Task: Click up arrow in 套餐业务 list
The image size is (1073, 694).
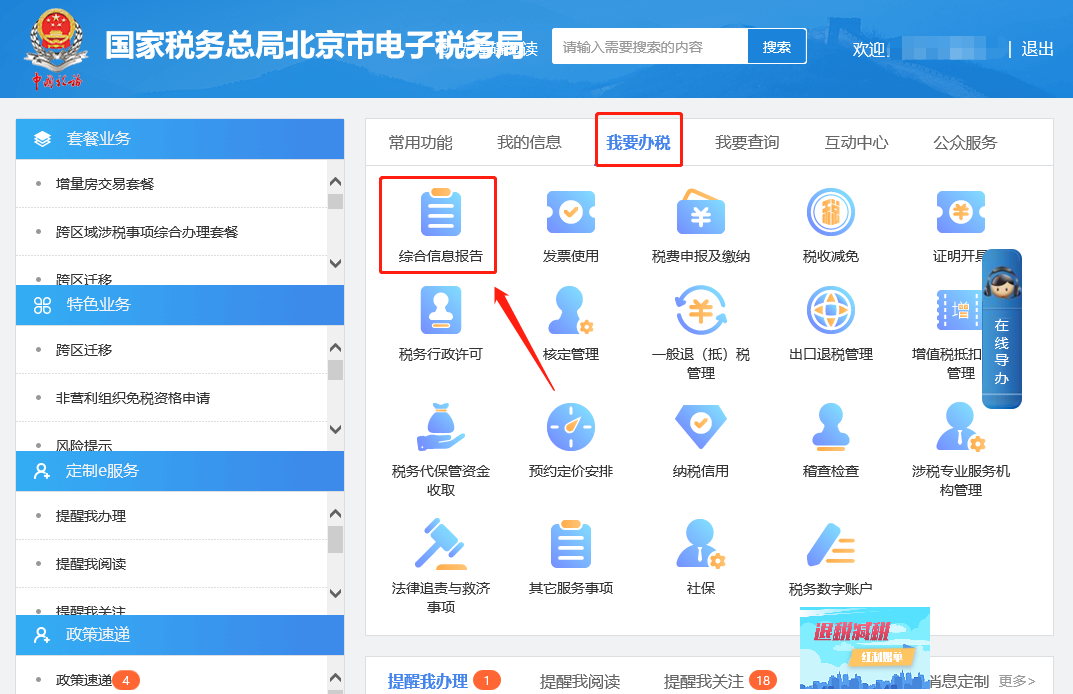Action: [x=335, y=182]
